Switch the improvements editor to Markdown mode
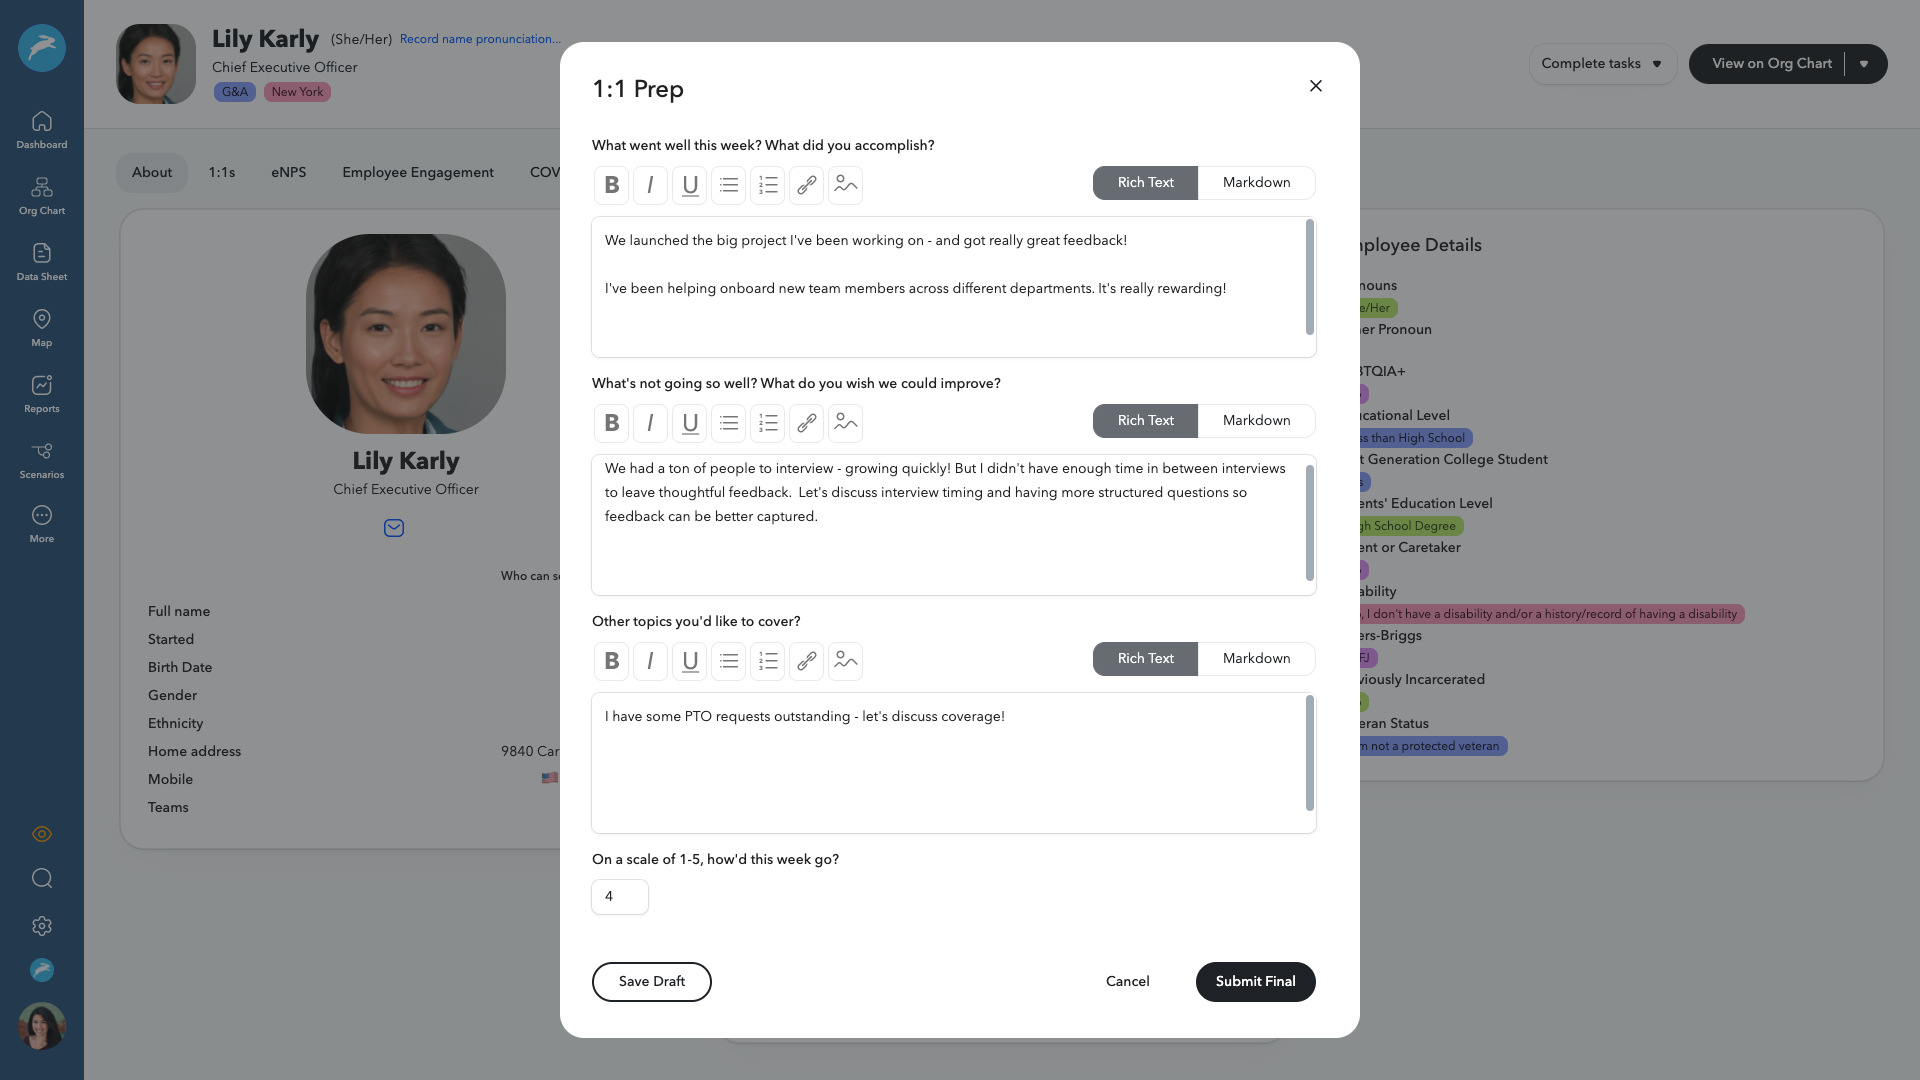Viewport: 1920px width, 1080px height. point(1256,420)
